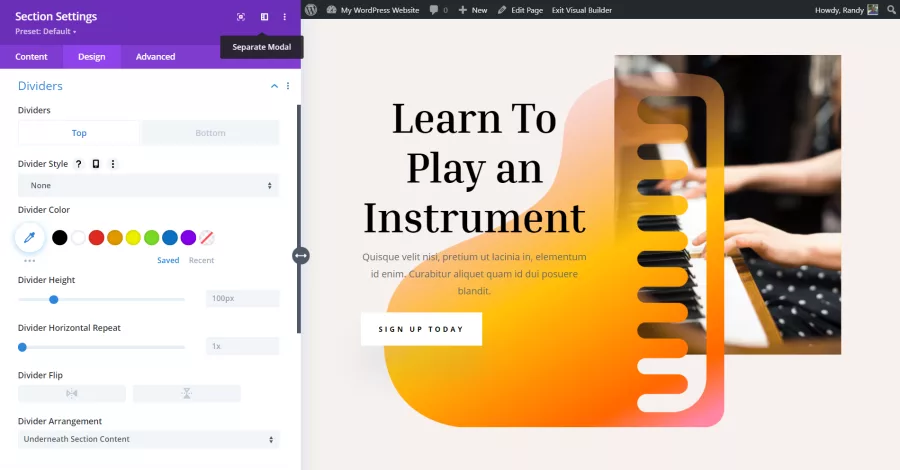Click the Divider Height slider handle
The height and width of the screenshot is (470, 900).
coord(53,300)
